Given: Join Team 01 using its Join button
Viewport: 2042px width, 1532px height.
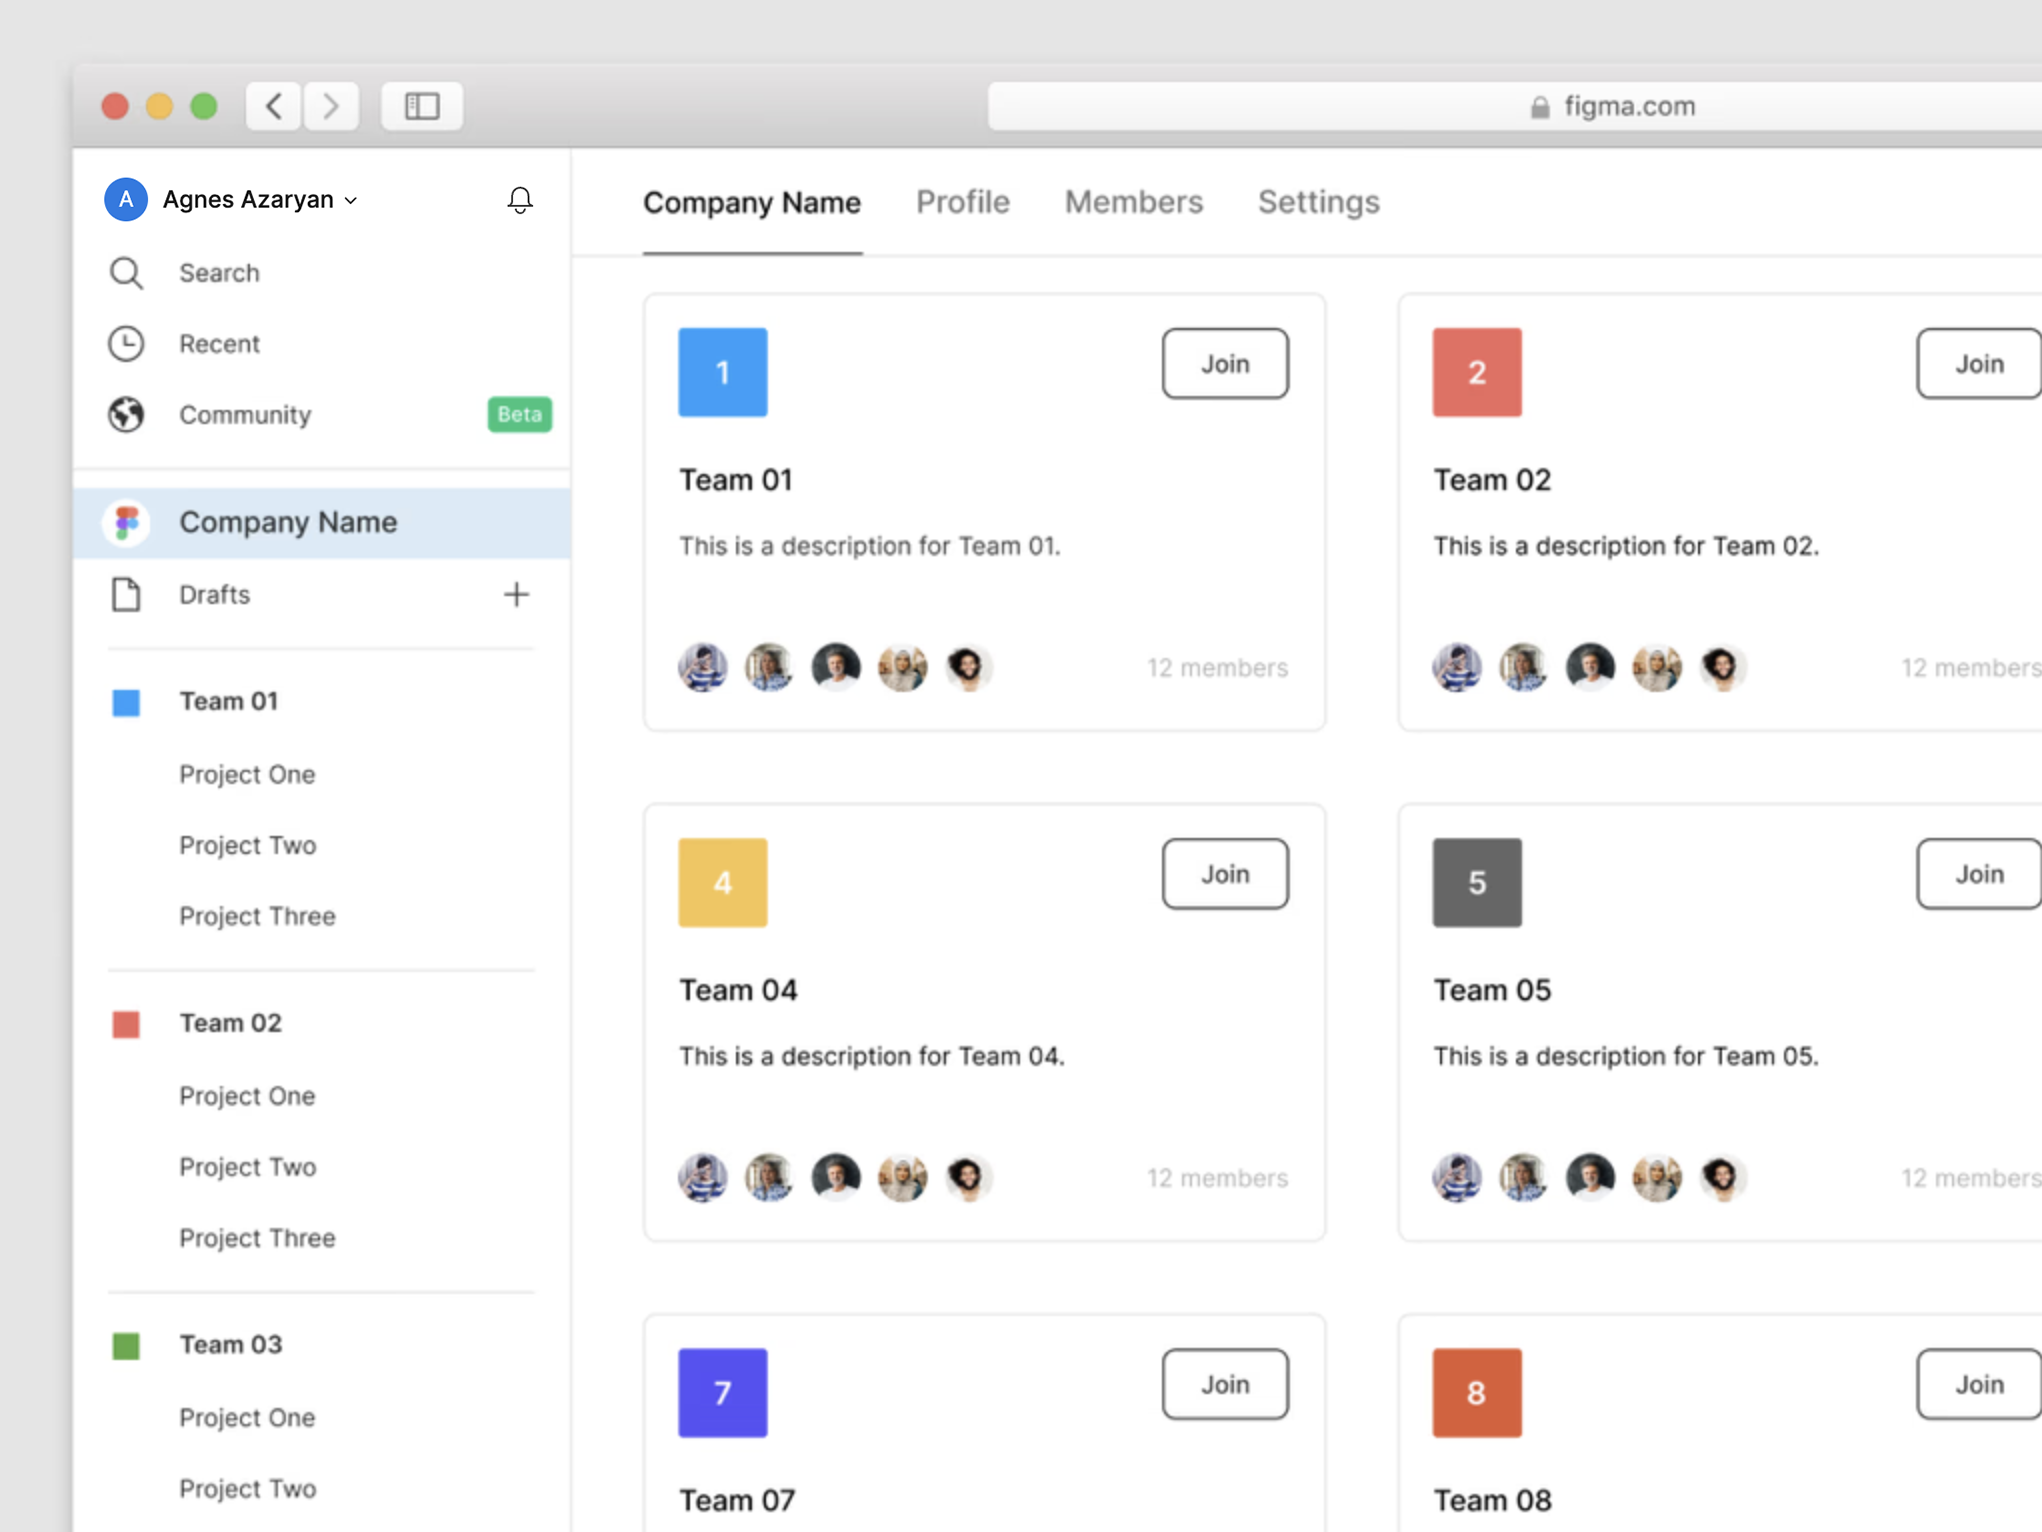Looking at the screenshot, I should coord(1224,364).
